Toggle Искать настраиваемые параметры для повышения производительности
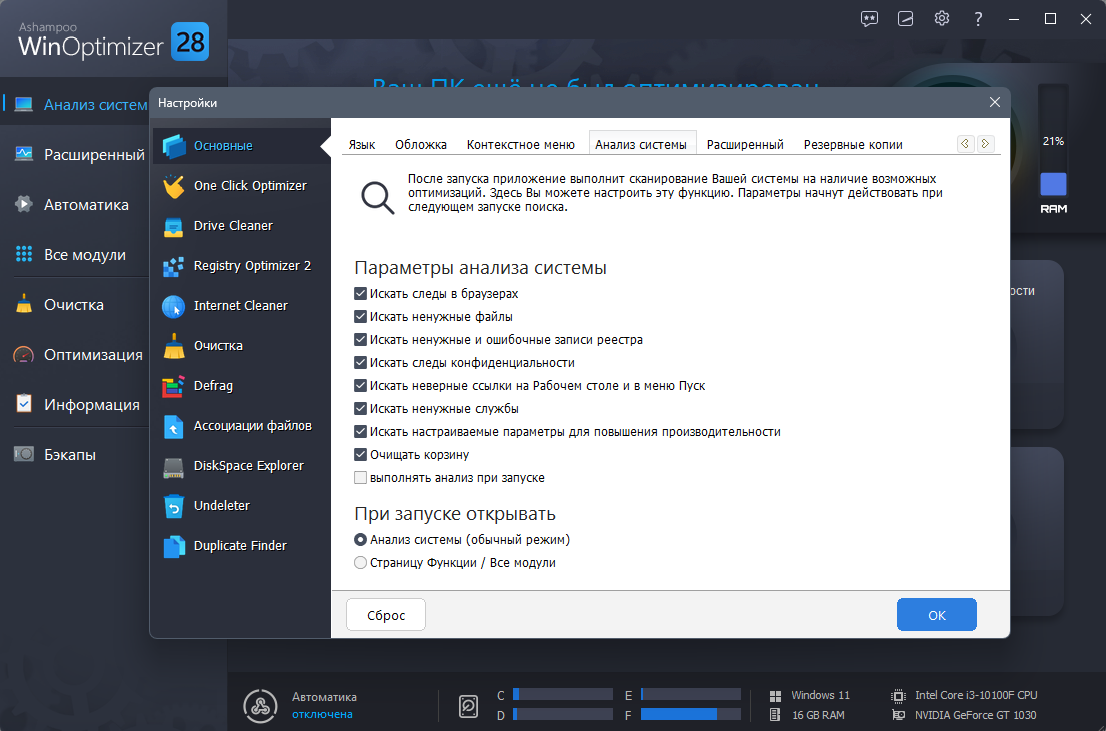This screenshot has width=1106, height=731. (x=360, y=432)
